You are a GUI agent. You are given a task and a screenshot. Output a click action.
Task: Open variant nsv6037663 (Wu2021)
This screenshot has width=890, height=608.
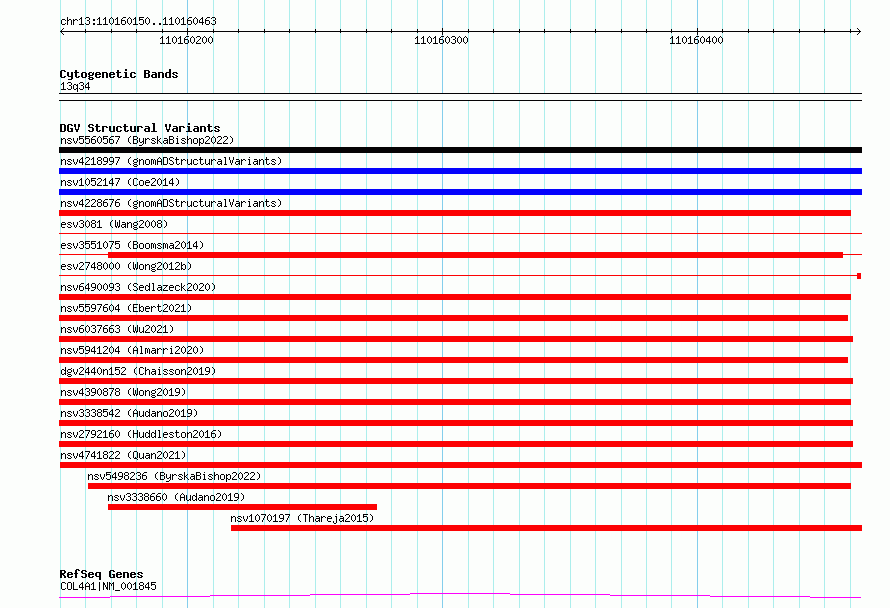click(x=117, y=329)
